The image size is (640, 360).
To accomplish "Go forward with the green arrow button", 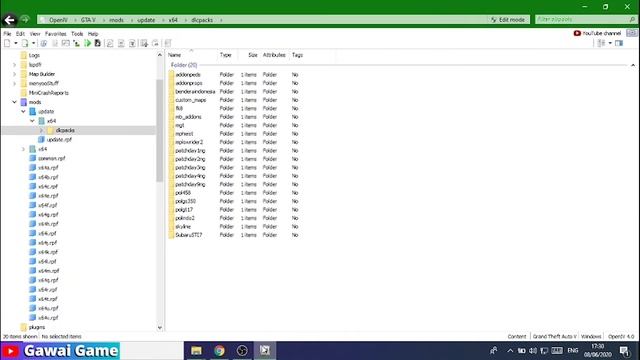I will pyautogui.click(x=25, y=19).
